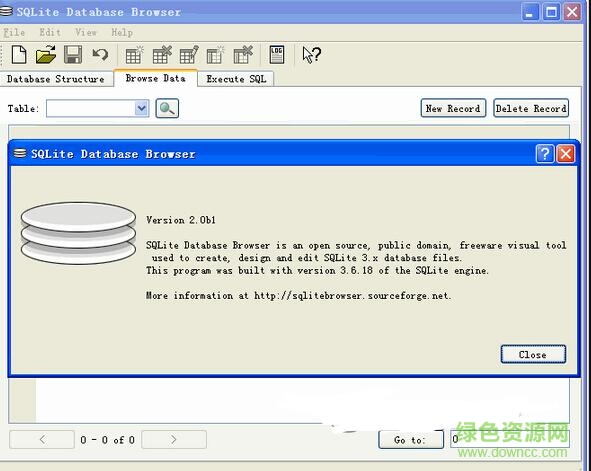Open the SQL log window icon
Viewport: 591px width, 471px height.
(x=277, y=55)
